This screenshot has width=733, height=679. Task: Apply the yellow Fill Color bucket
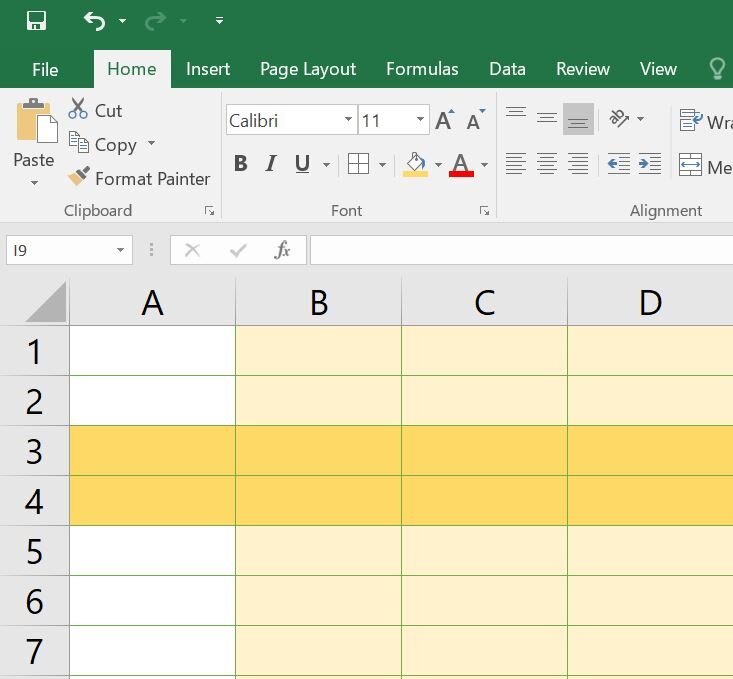pyautogui.click(x=416, y=165)
